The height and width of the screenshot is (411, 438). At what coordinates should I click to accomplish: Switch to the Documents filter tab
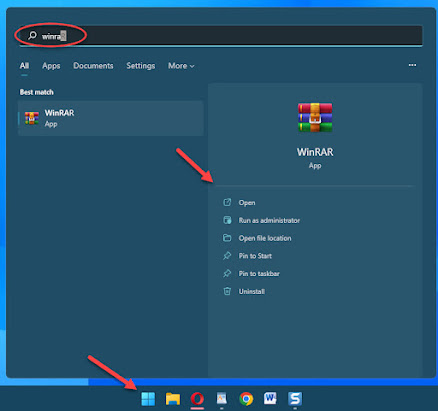click(93, 66)
